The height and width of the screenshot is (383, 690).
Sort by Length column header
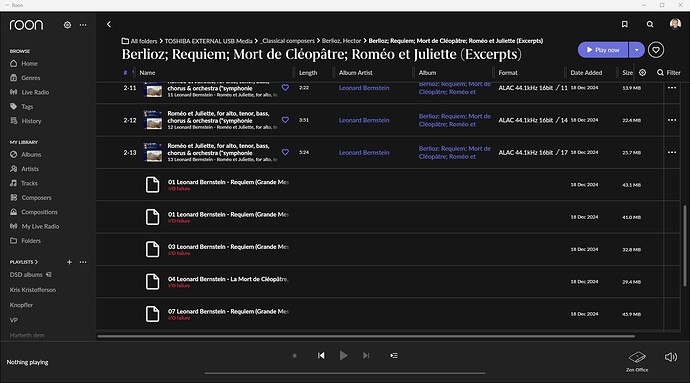[308, 73]
